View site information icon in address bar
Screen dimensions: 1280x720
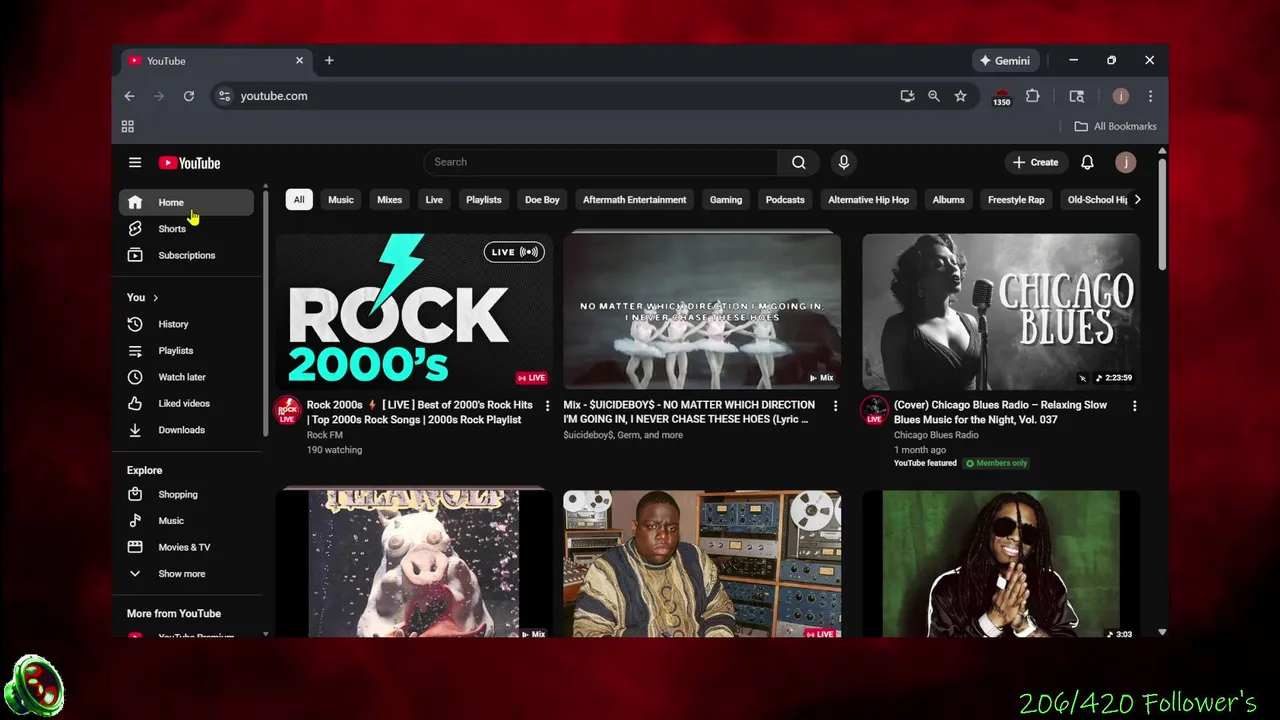point(224,96)
